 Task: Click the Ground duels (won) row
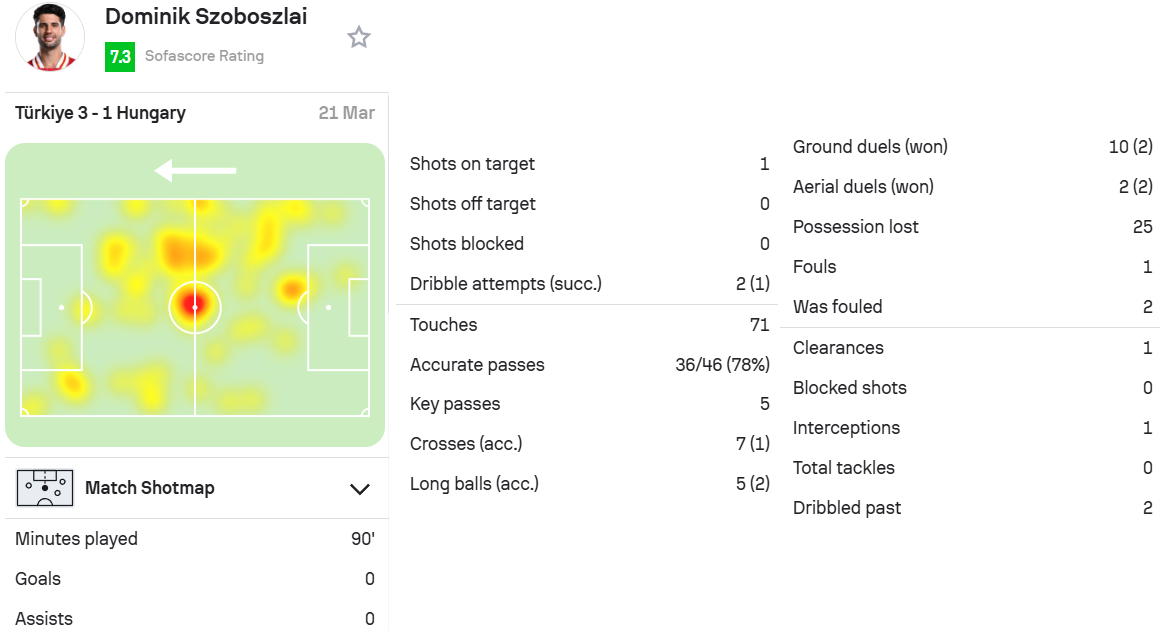point(972,147)
